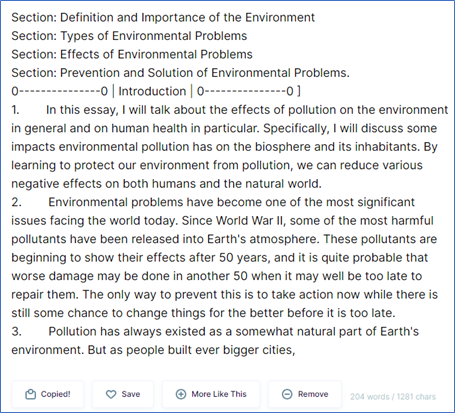455x413 pixels.
Task: Generate similar text with 'More Like This'
Action: click(x=219, y=394)
